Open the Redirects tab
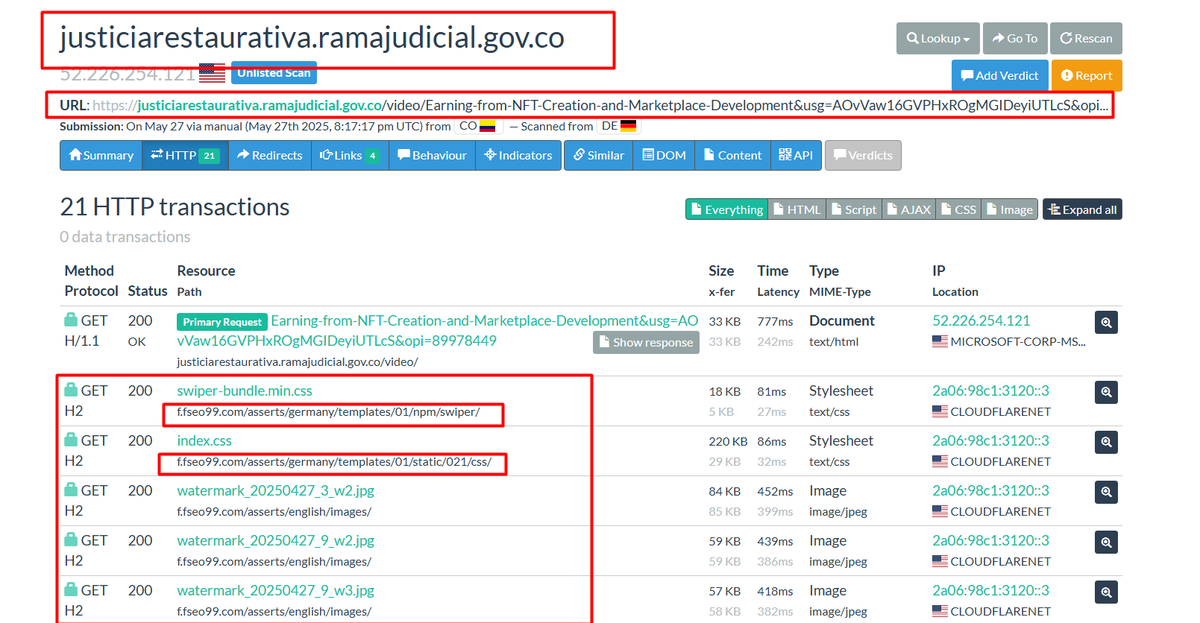The height and width of the screenshot is (623, 1200). coord(269,155)
